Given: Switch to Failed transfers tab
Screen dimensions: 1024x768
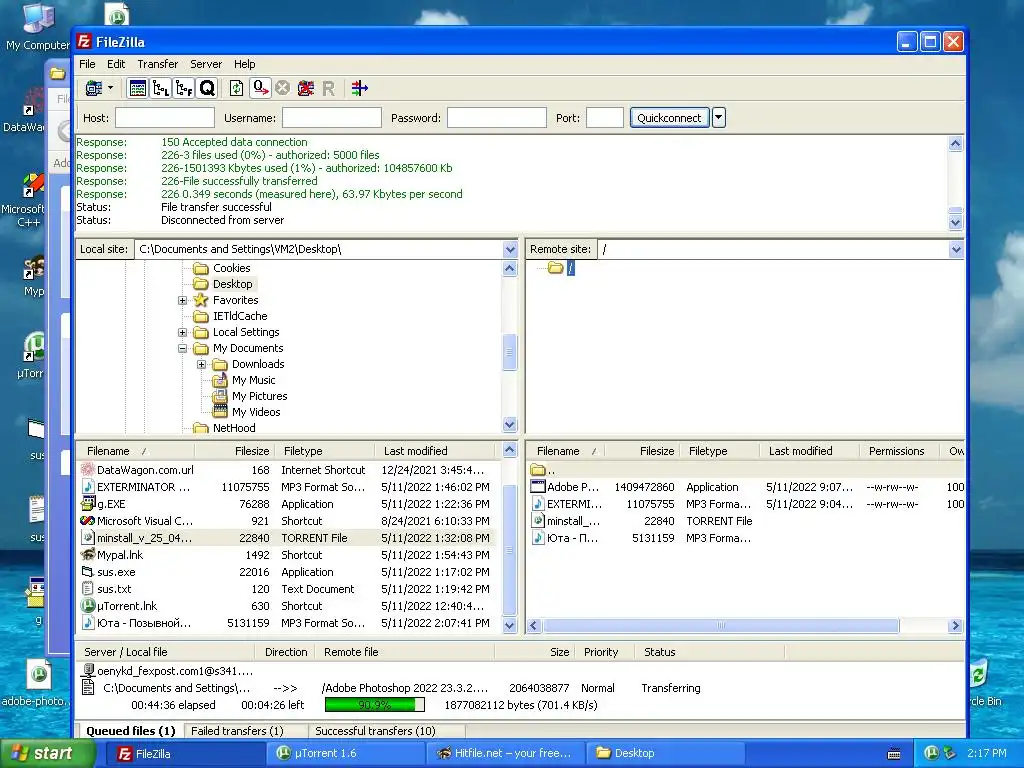Looking at the screenshot, I should pyautogui.click(x=237, y=731).
